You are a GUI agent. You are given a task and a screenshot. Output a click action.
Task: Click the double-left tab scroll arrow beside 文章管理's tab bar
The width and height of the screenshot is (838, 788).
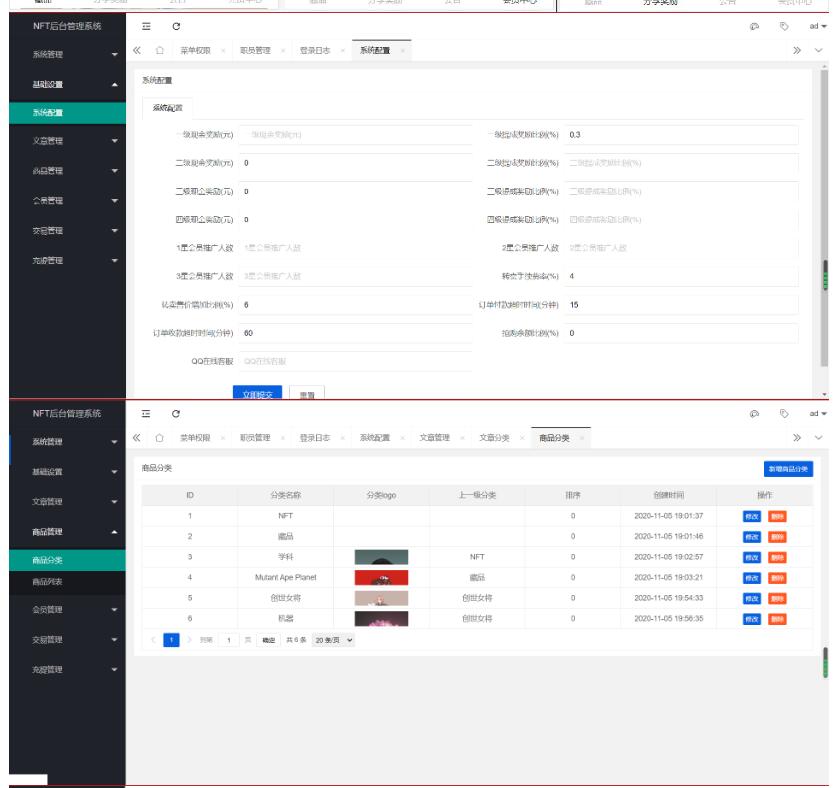136,438
